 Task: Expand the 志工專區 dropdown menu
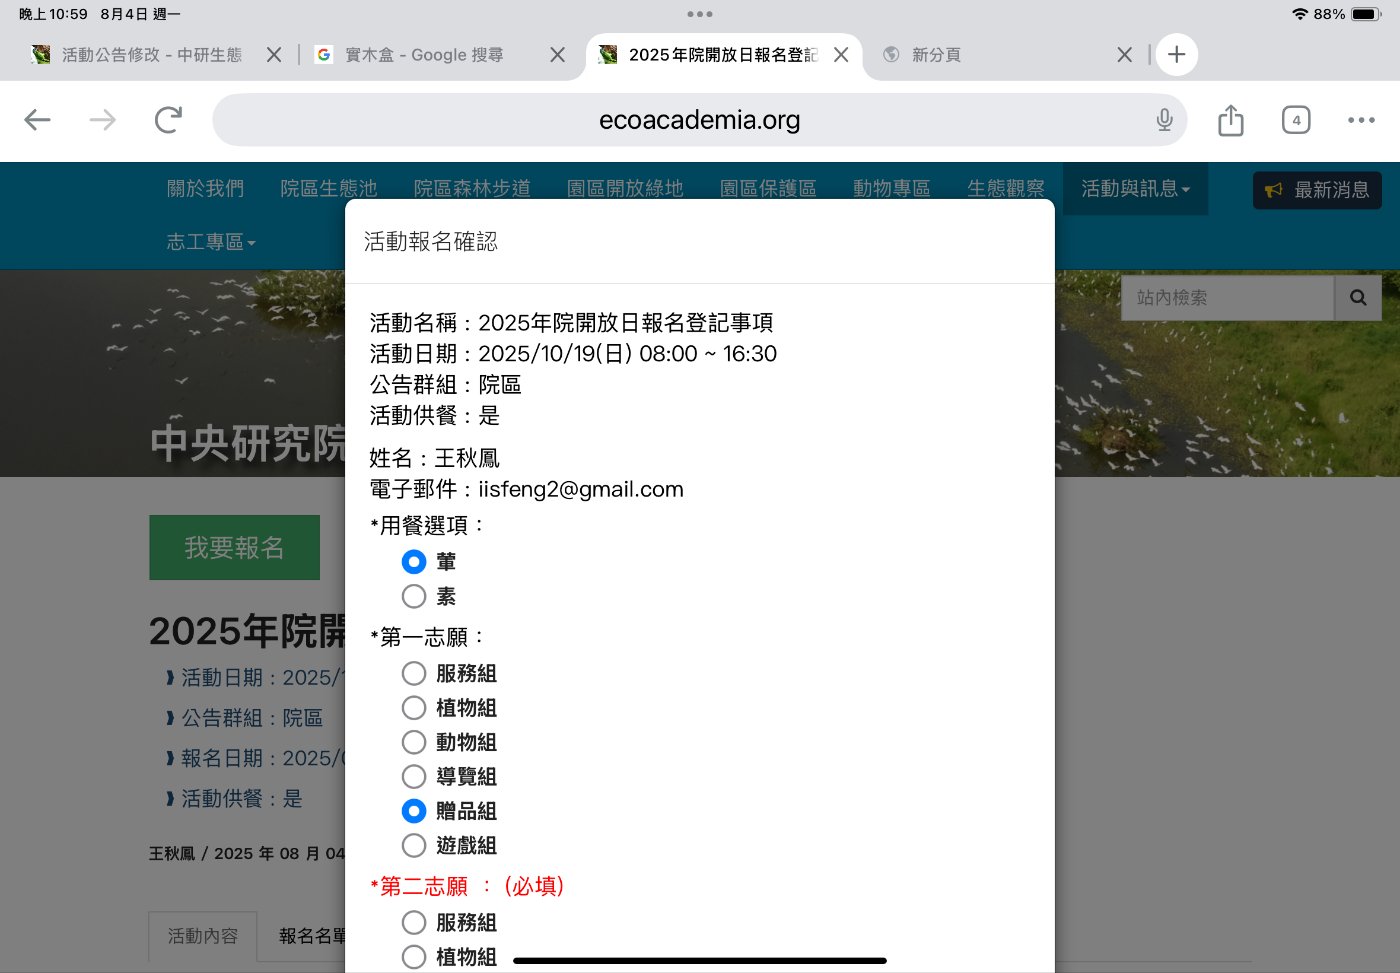[x=211, y=242]
